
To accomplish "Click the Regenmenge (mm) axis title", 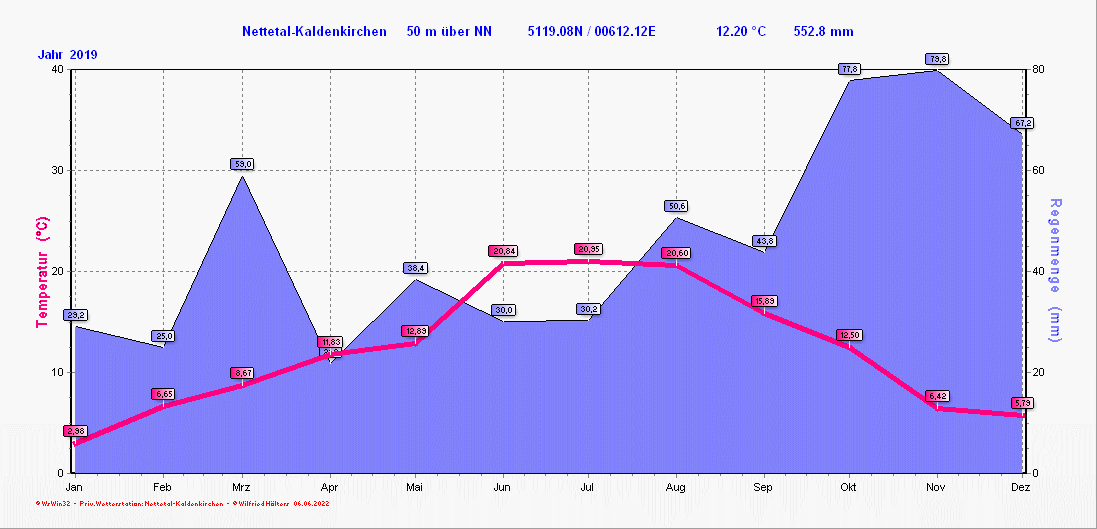I will click(1054, 270).
